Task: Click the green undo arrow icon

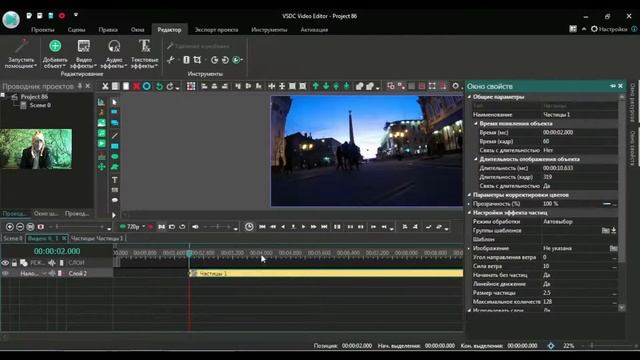Action: pyautogui.click(x=159, y=86)
